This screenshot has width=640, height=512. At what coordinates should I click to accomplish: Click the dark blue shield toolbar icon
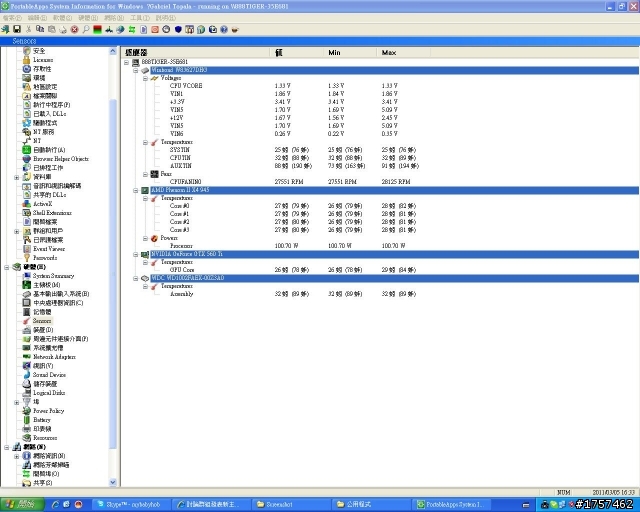[178, 29]
